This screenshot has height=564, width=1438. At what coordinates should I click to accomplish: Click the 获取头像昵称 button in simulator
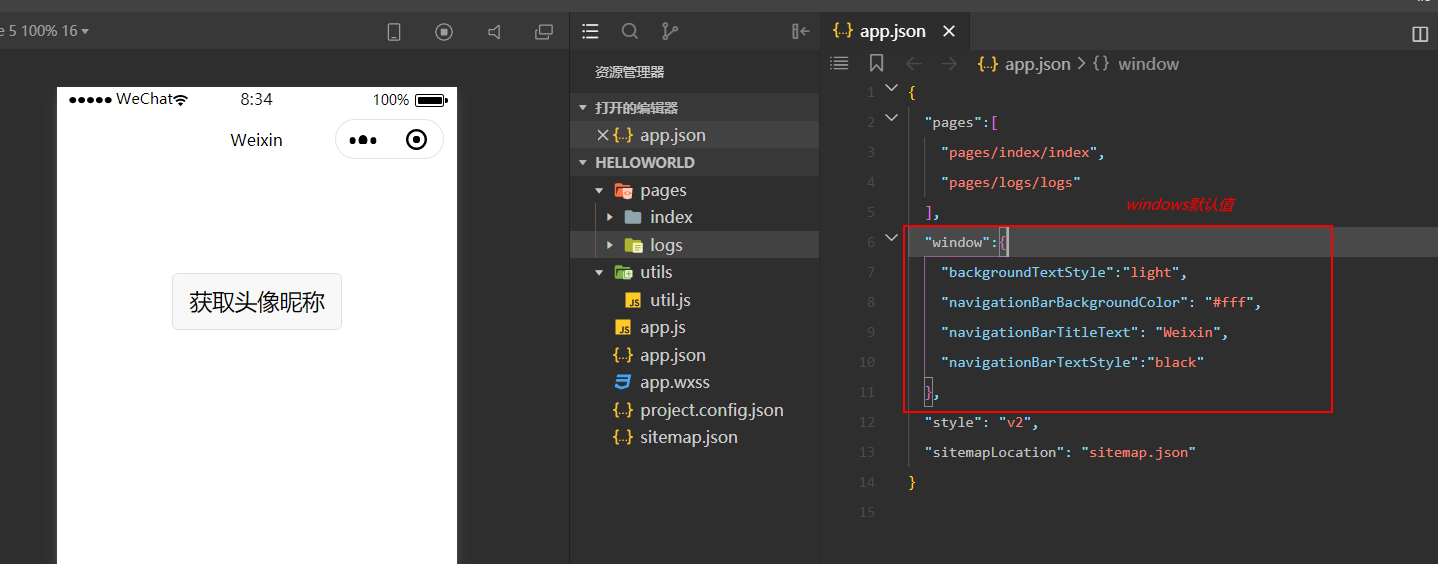(257, 301)
